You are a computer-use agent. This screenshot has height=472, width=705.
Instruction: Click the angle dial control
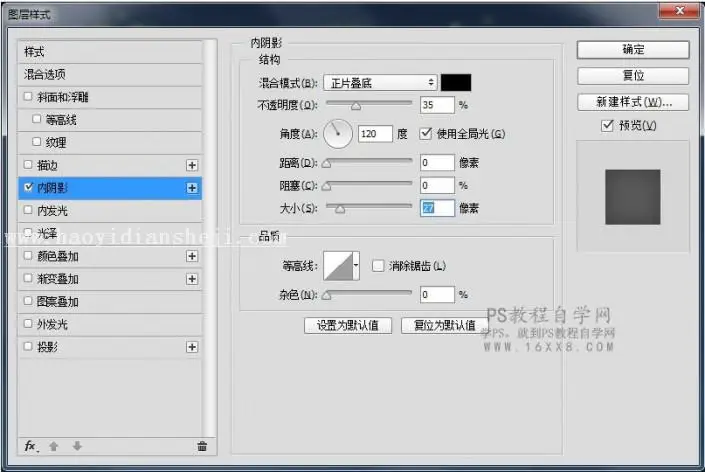click(338, 134)
